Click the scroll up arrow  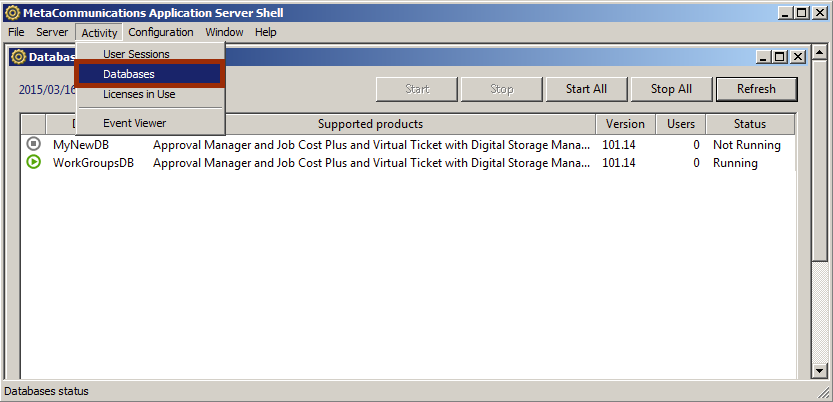click(x=820, y=52)
